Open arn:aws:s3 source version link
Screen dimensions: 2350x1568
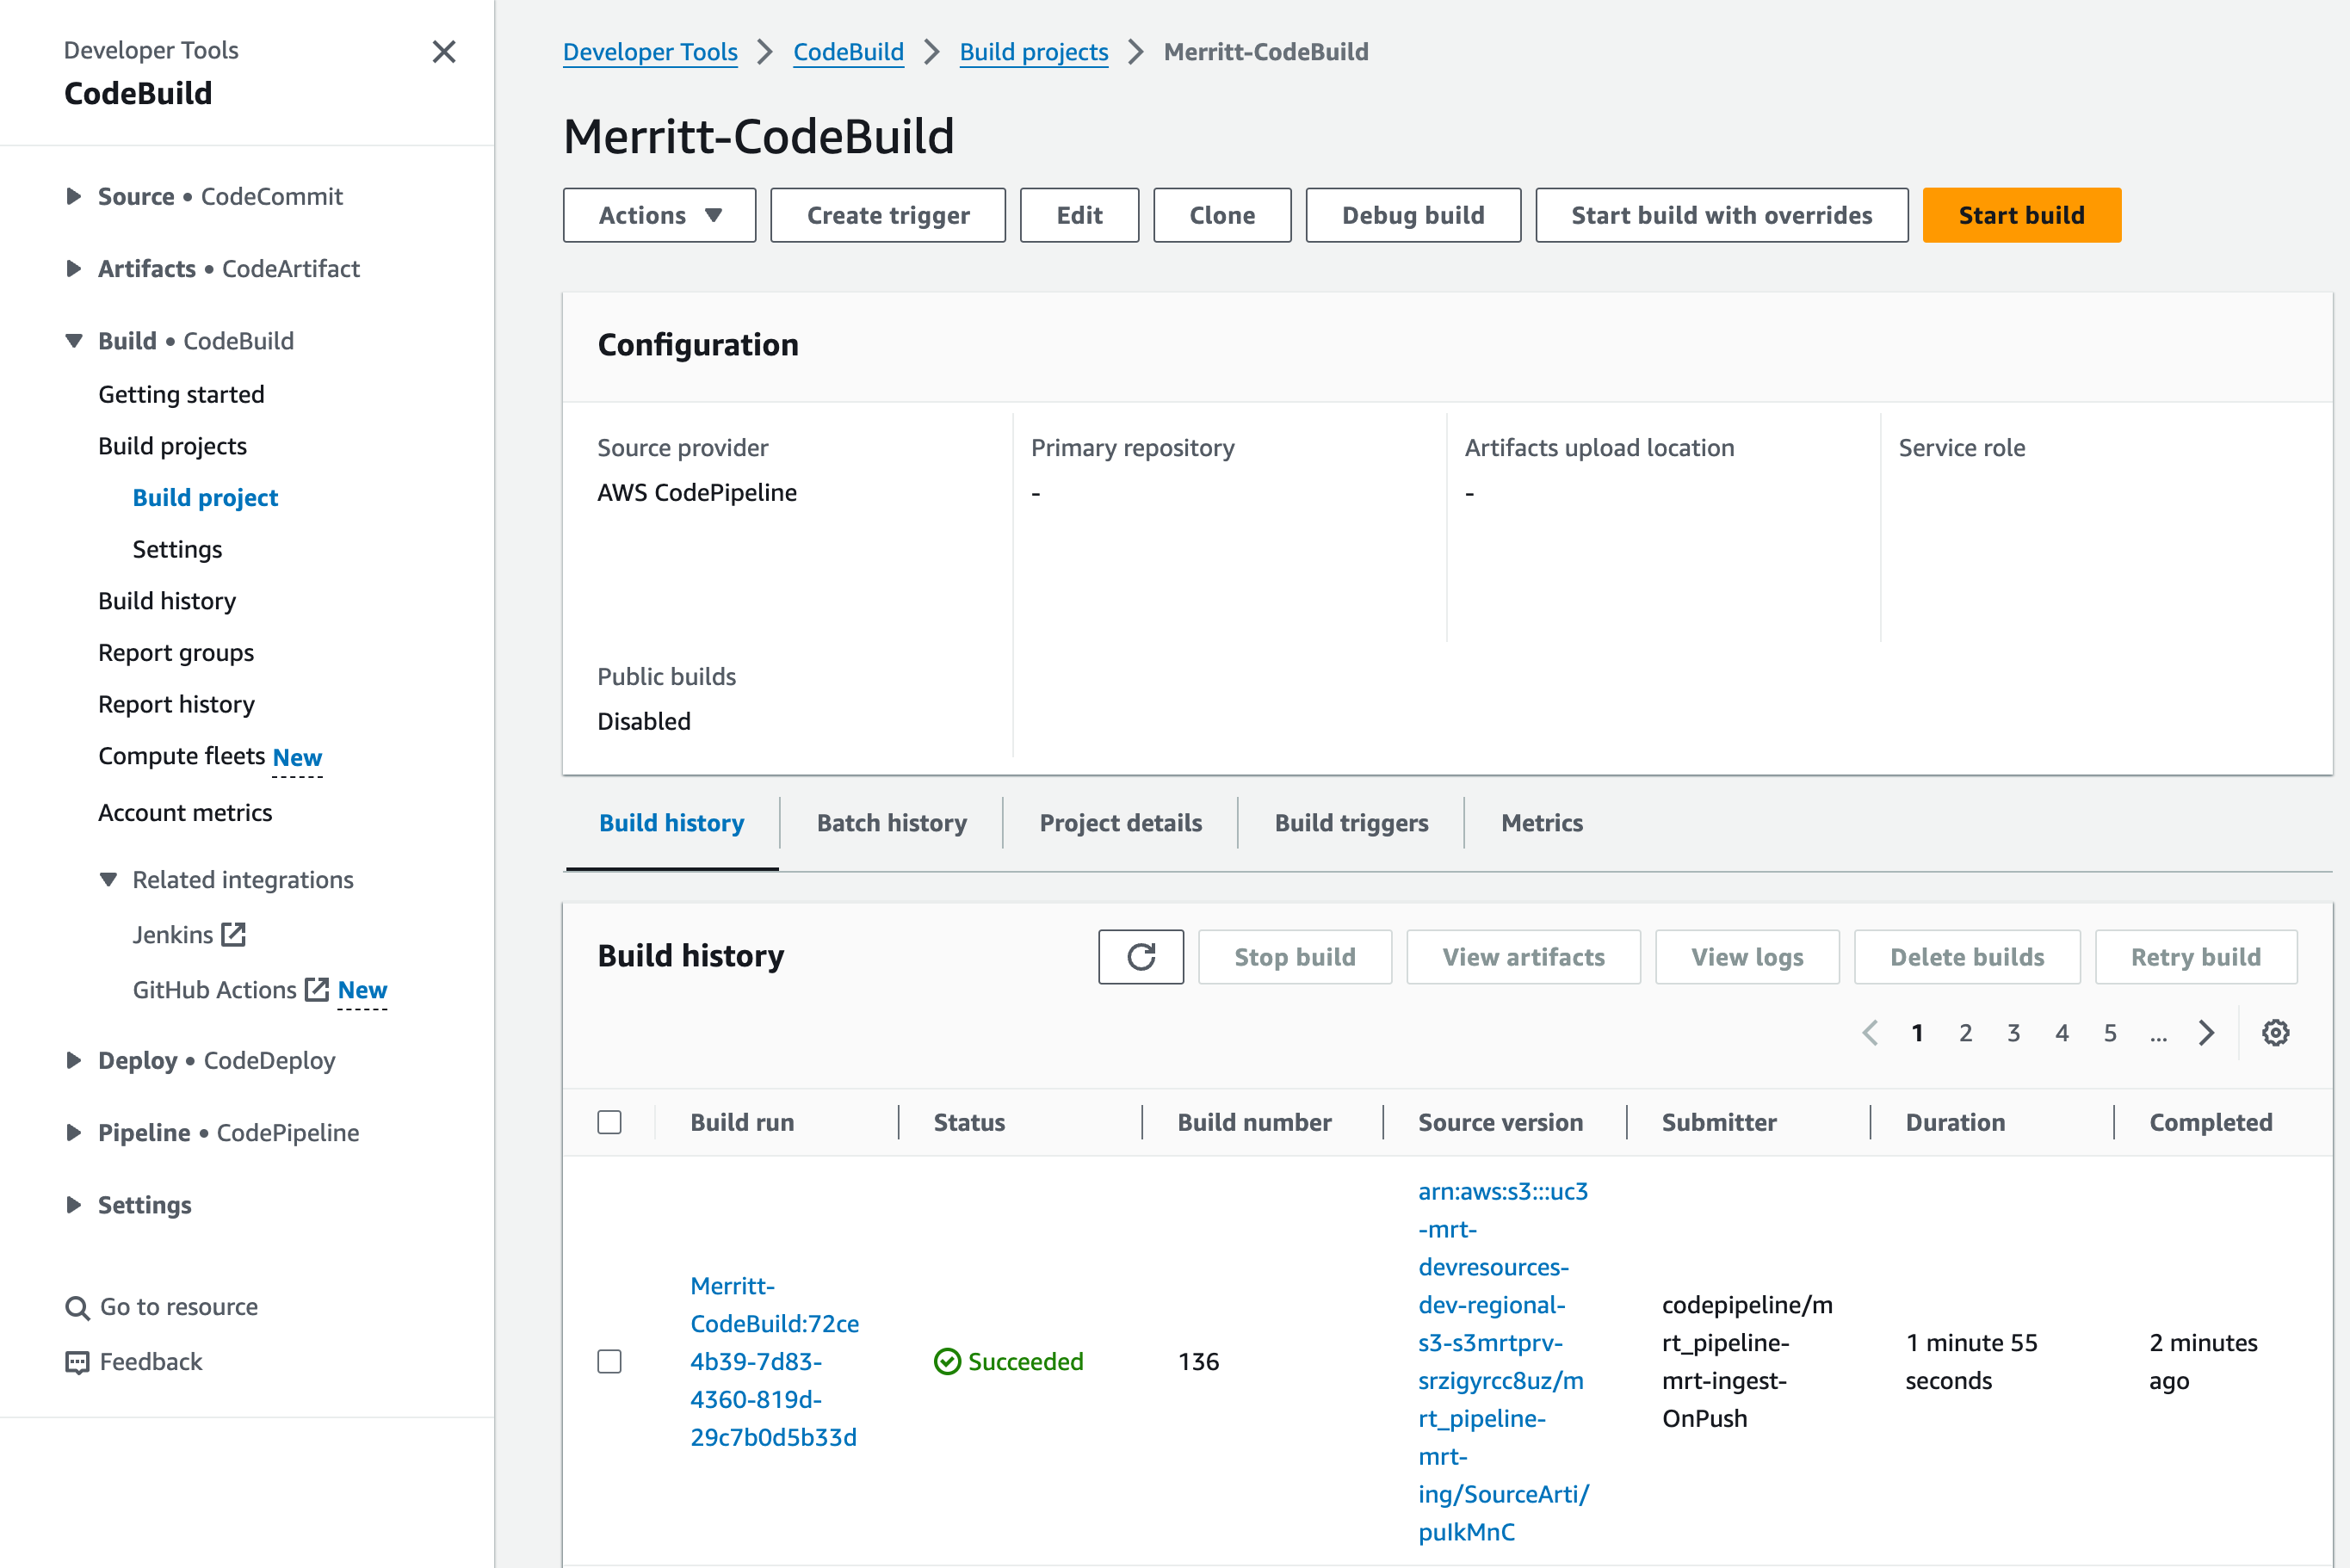point(1503,1361)
